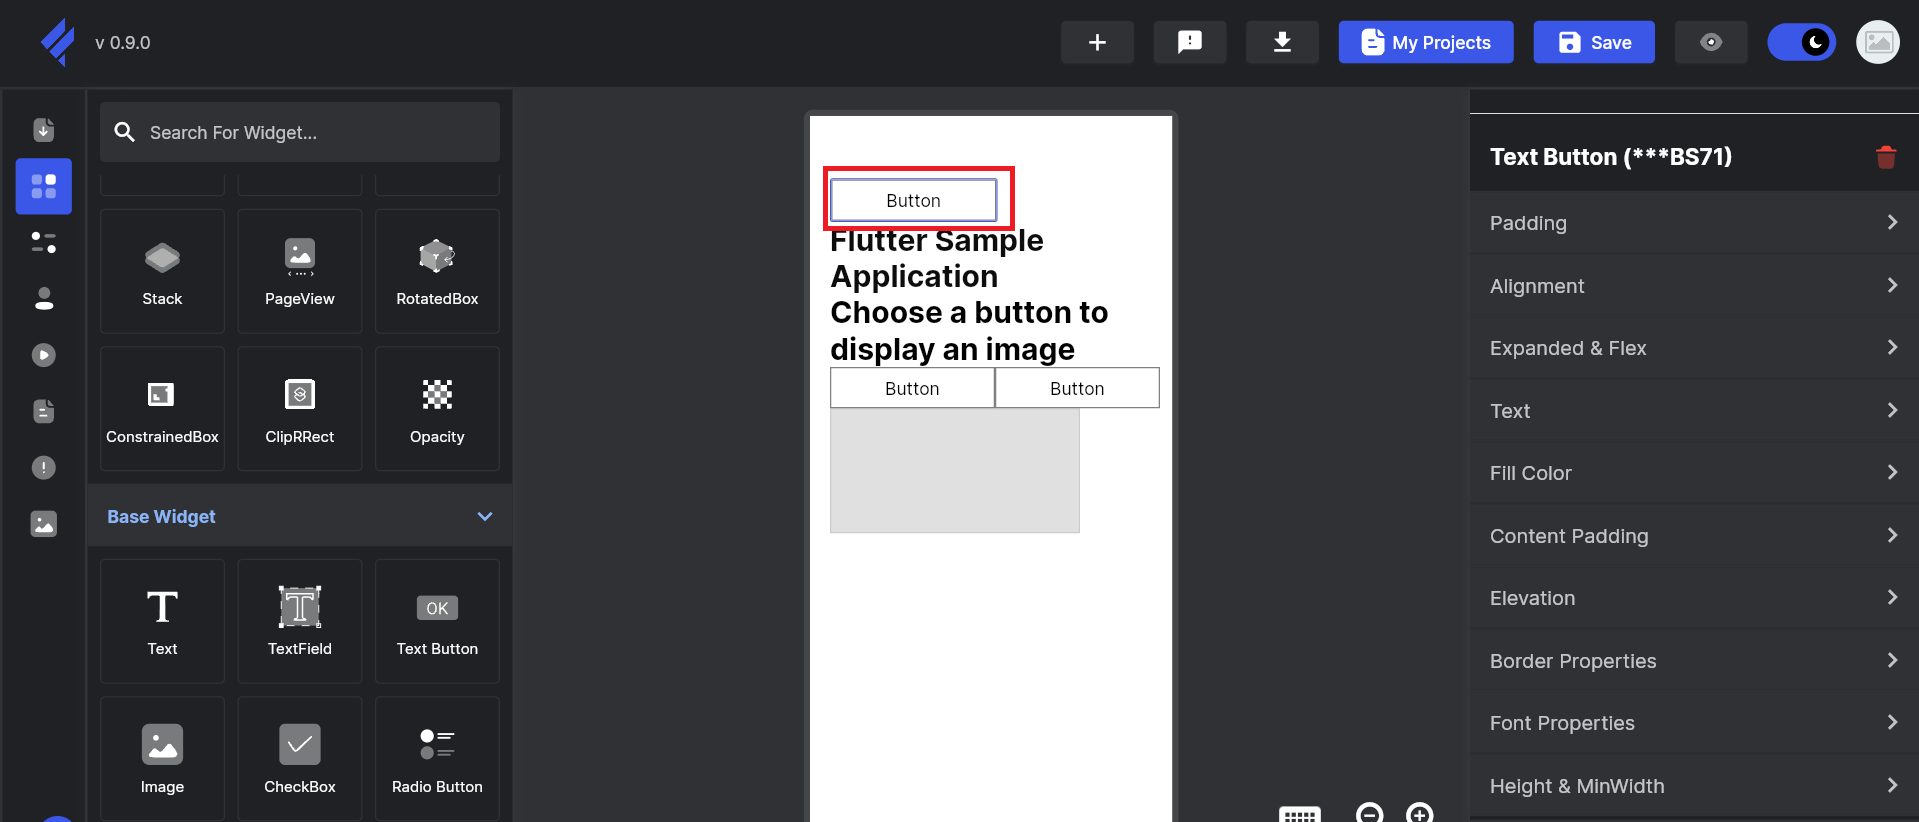Delete widget with red trash icon
The height and width of the screenshot is (822, 1919).
tap(1885, 157)
